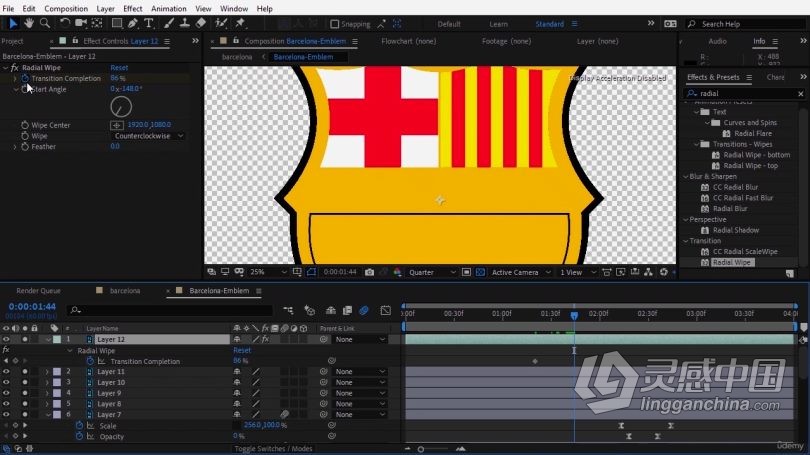Clear the Effects search with the X icon
810x455 pixels.
point(801,93)
